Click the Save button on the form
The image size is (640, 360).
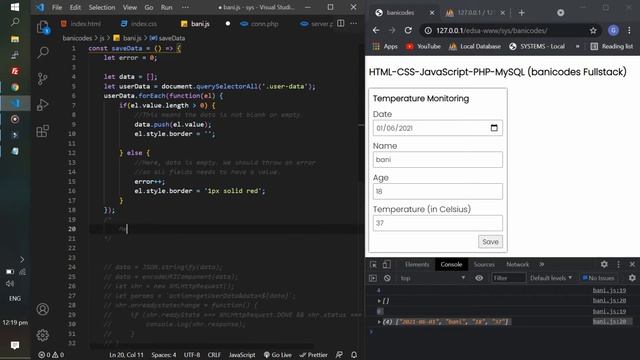490,242
